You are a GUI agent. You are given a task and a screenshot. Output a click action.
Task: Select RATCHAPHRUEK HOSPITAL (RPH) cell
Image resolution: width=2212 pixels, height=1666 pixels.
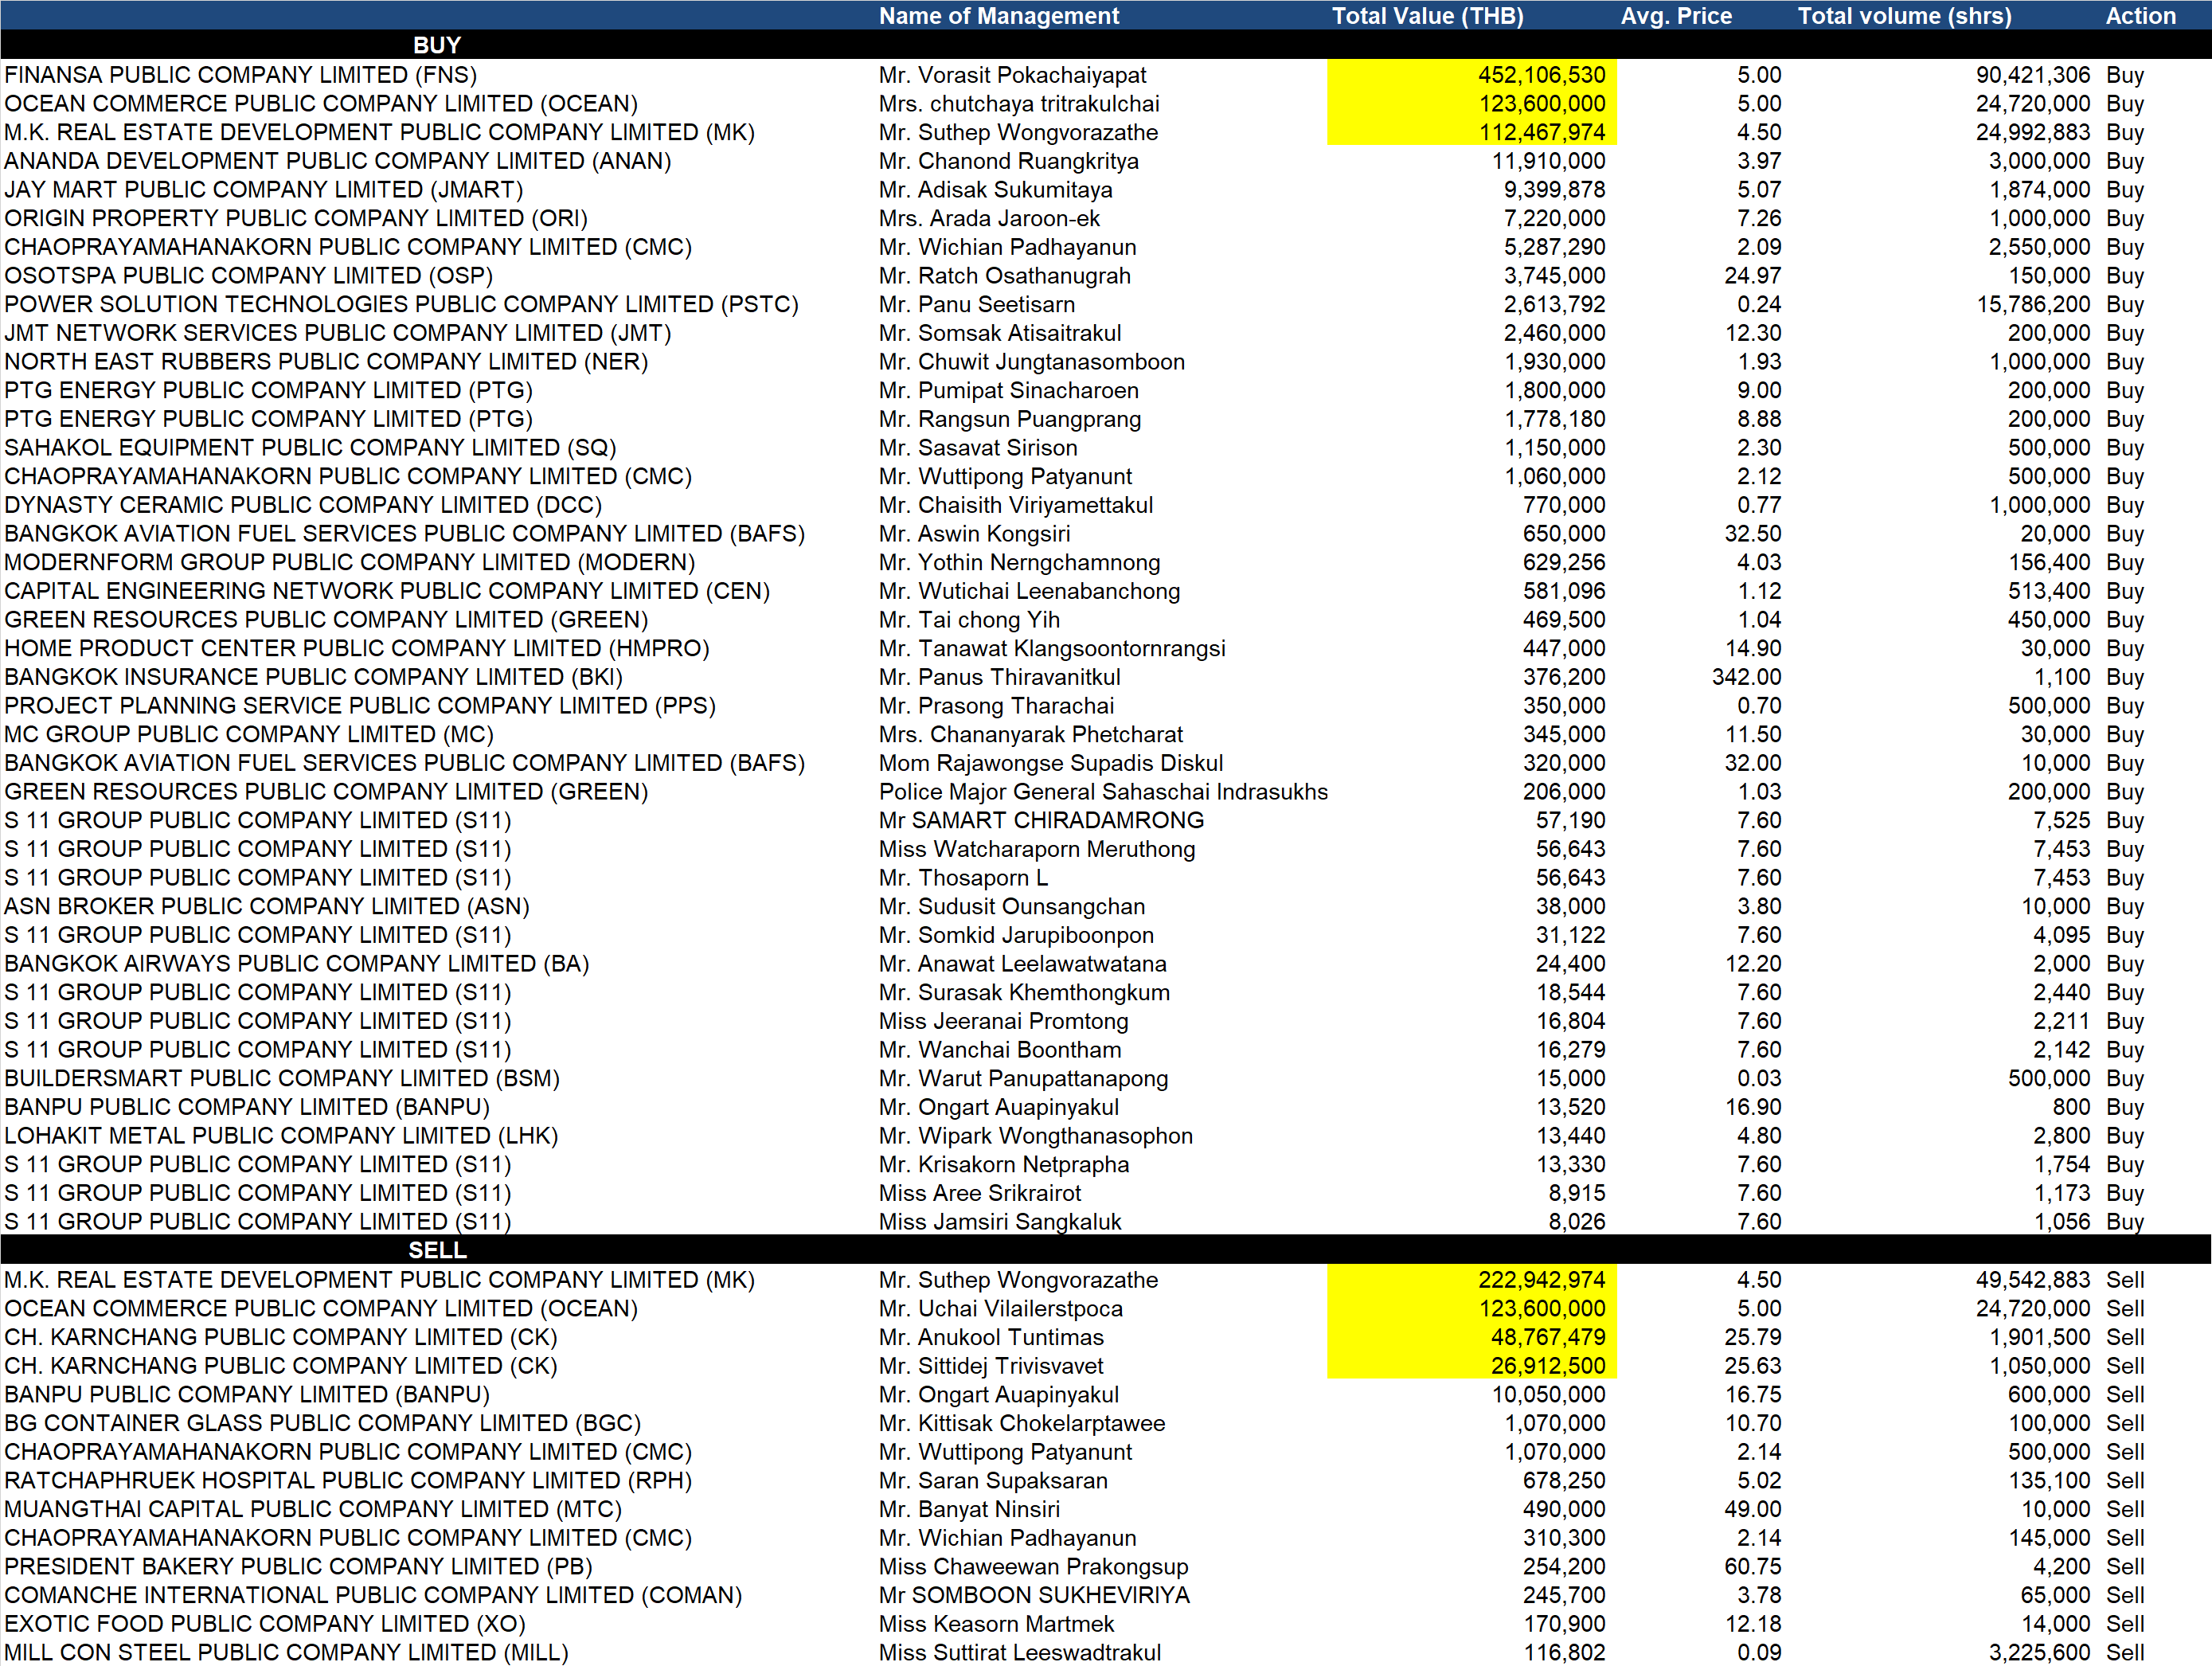[x=348, y=1481]
